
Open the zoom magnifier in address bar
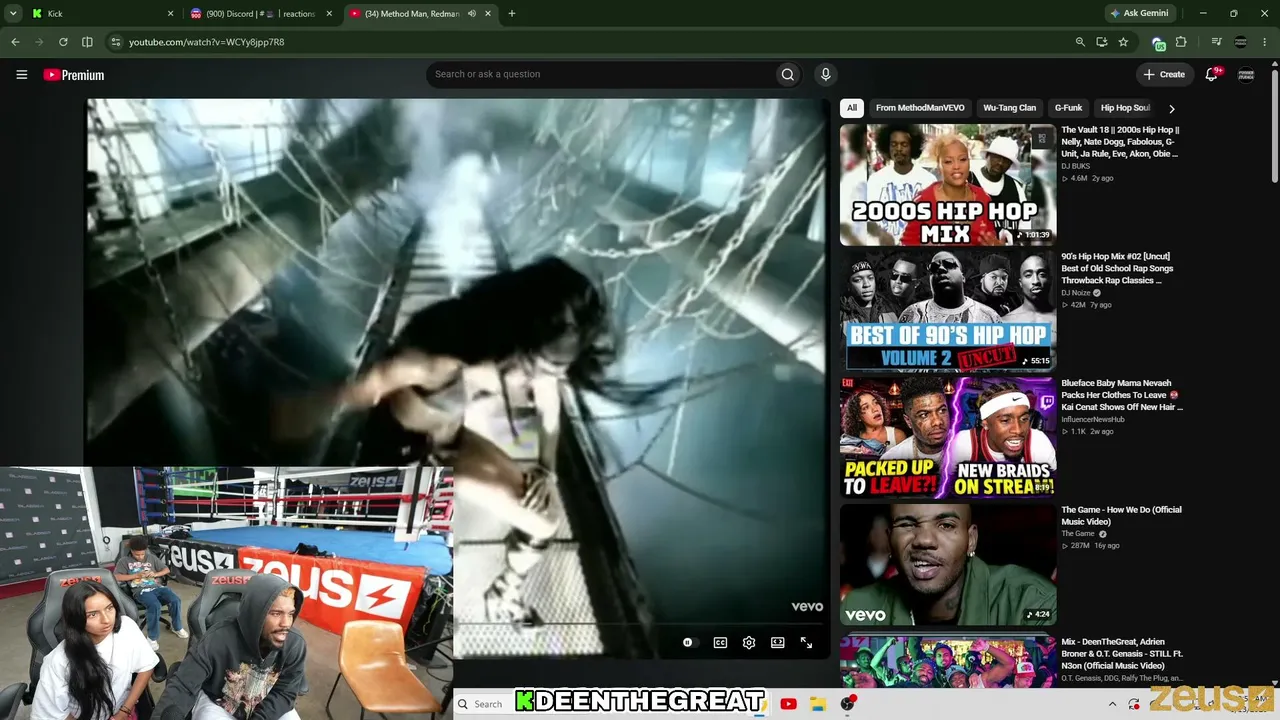(x=1080, y=42)
